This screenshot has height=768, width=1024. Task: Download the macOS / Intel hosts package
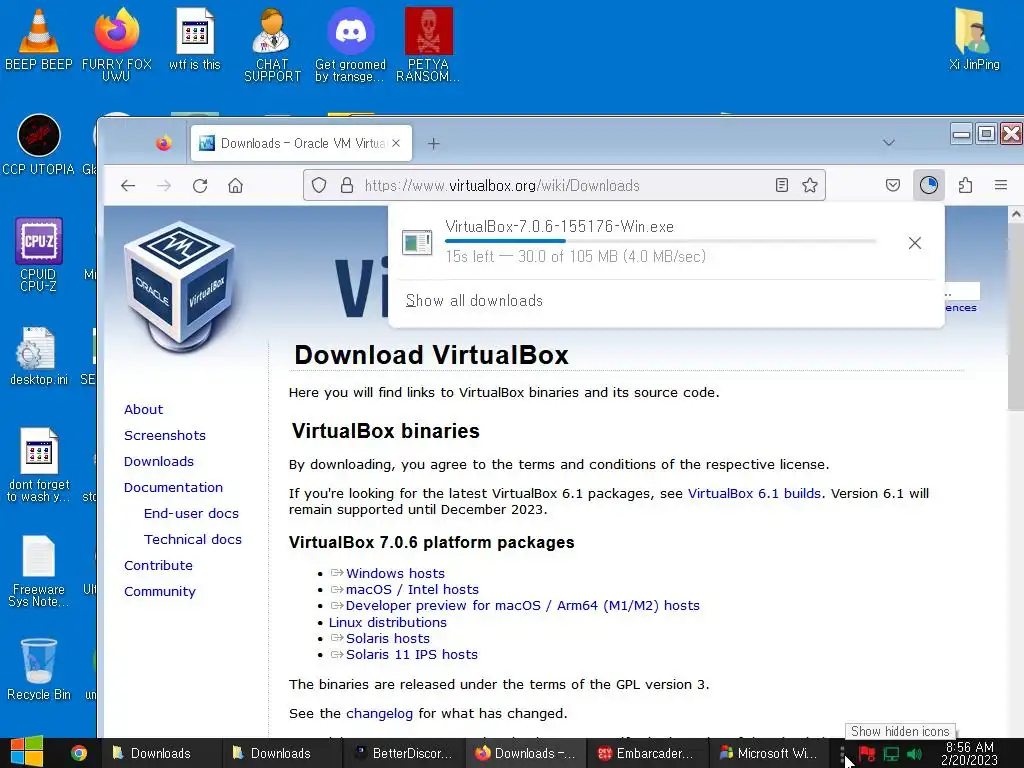point(412,590)
